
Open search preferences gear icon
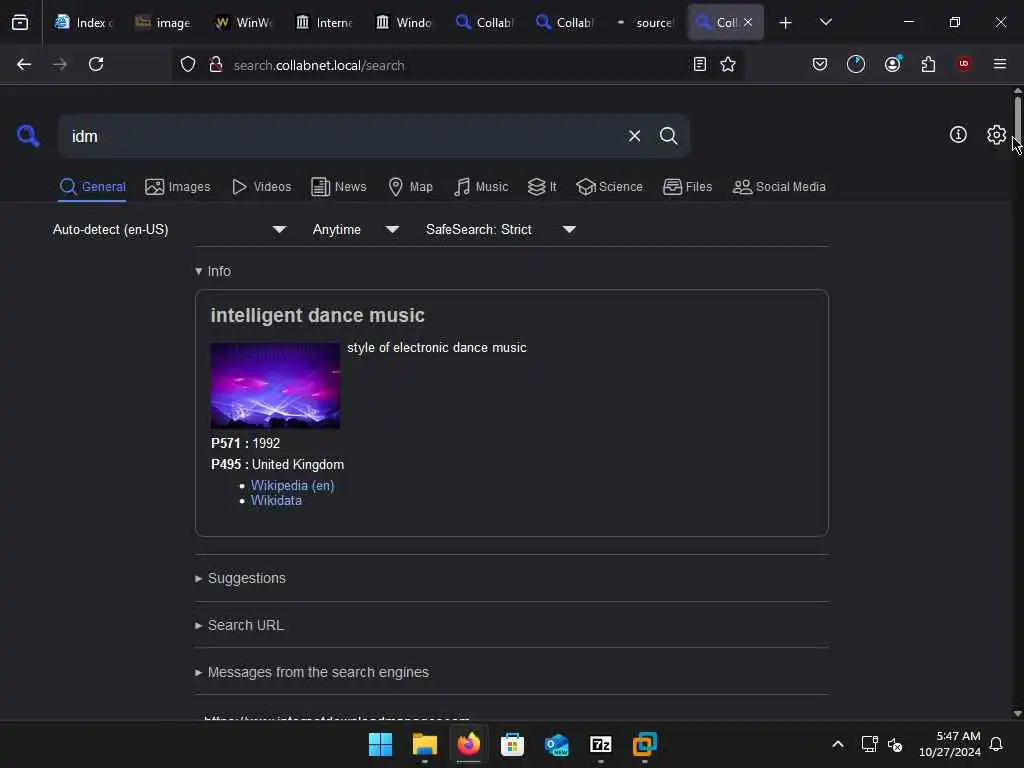tap(996, 135)
